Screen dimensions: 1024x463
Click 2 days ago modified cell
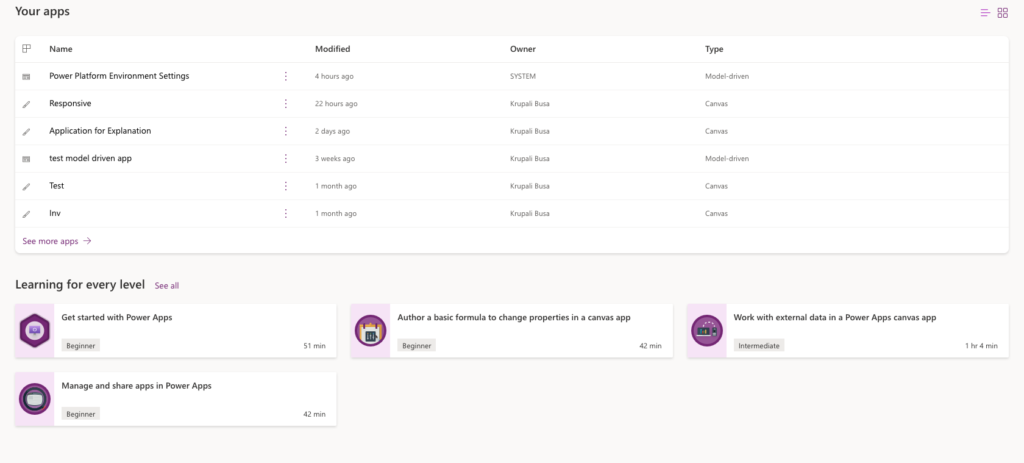332,131
